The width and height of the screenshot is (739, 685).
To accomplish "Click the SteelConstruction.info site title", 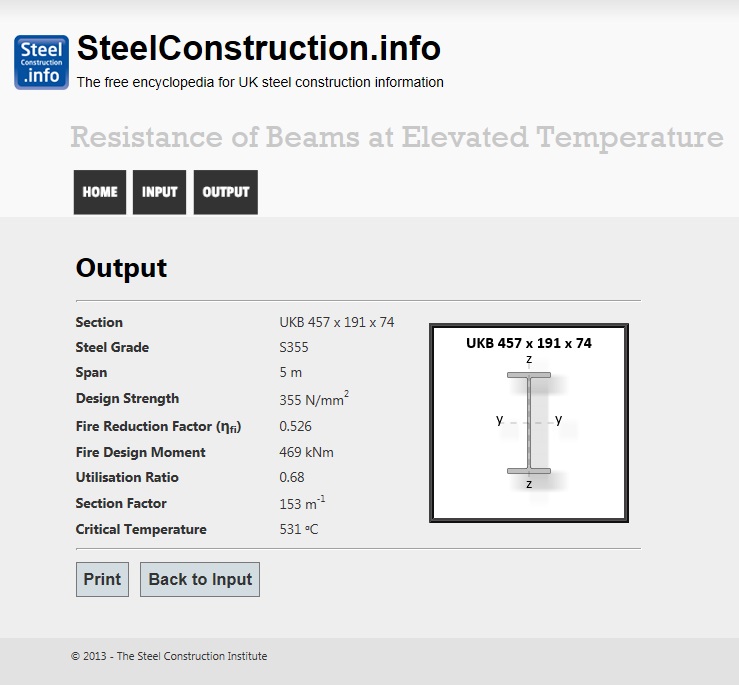I will tap(259, 48).
